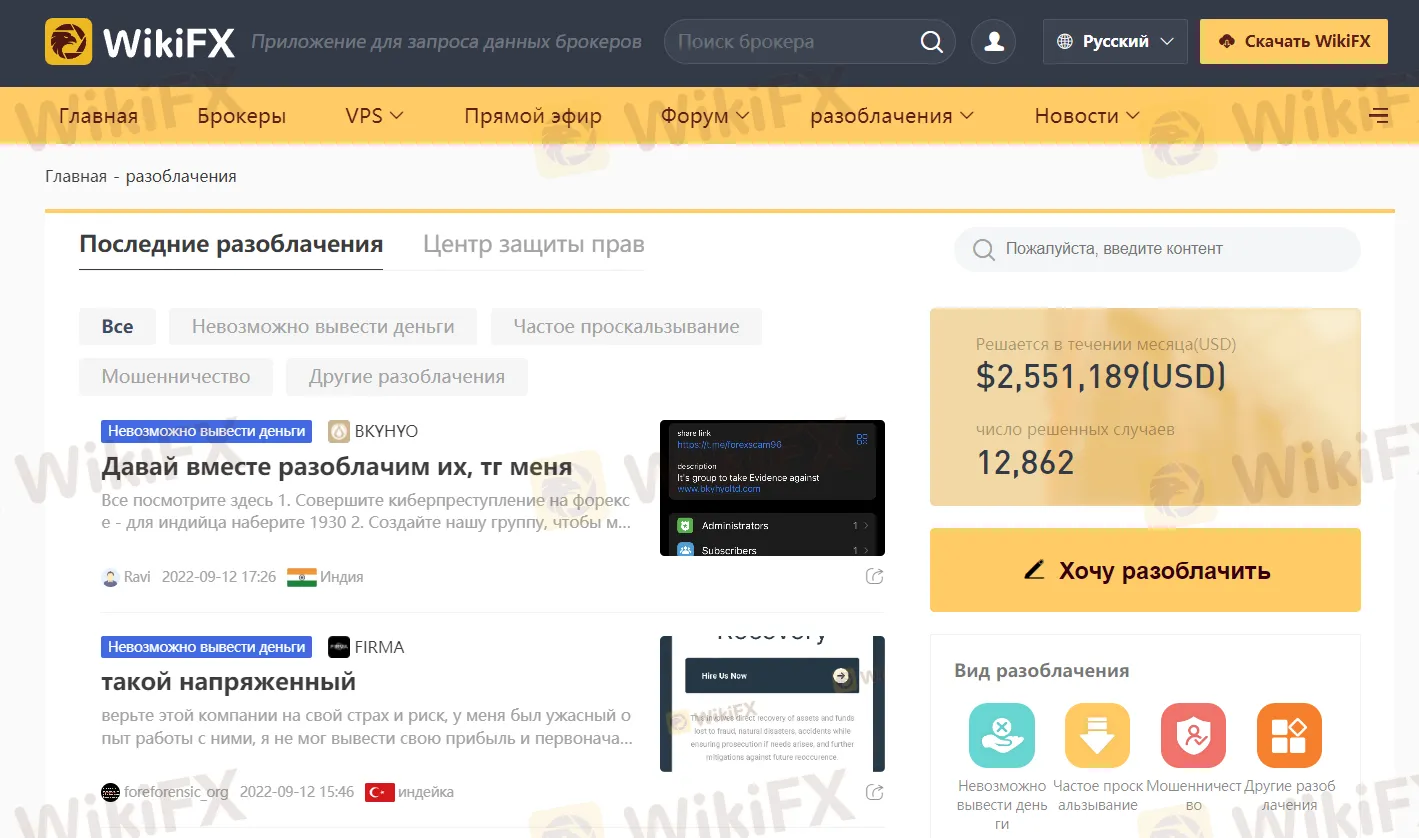Open post 'Давай вместе разоблачим их, тг меня'
The width and height of the screenshot is (1419, 838).
click(337, 467)
